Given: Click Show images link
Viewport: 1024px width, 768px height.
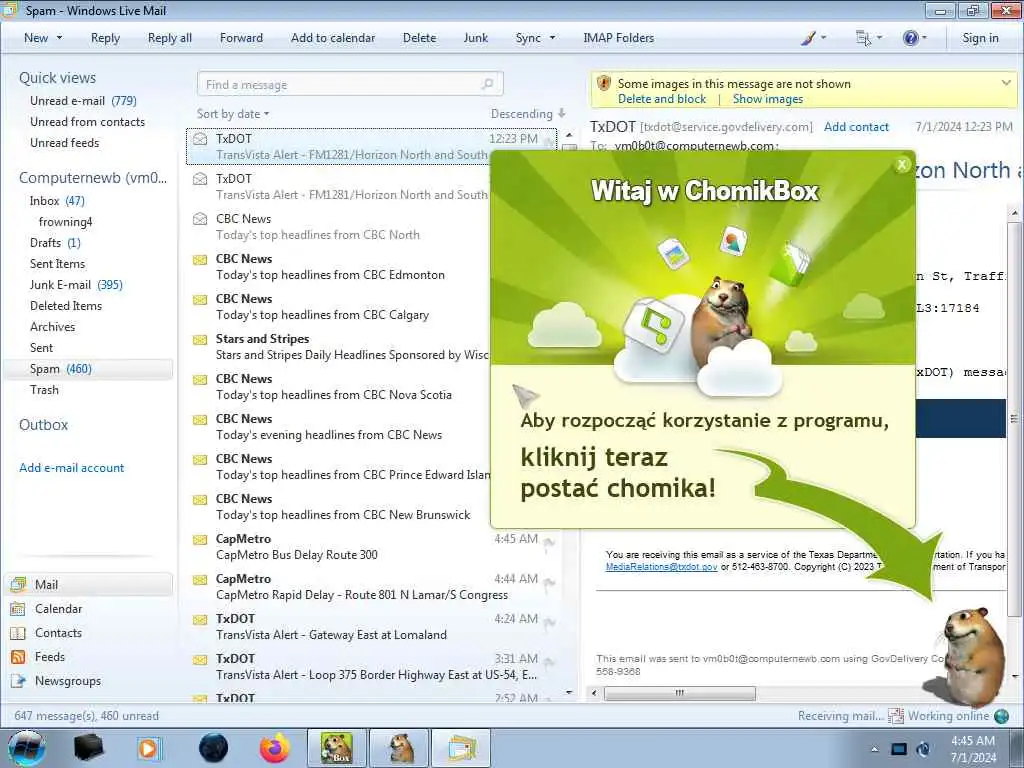Looking at the screenshot, I should click(767, 99).
